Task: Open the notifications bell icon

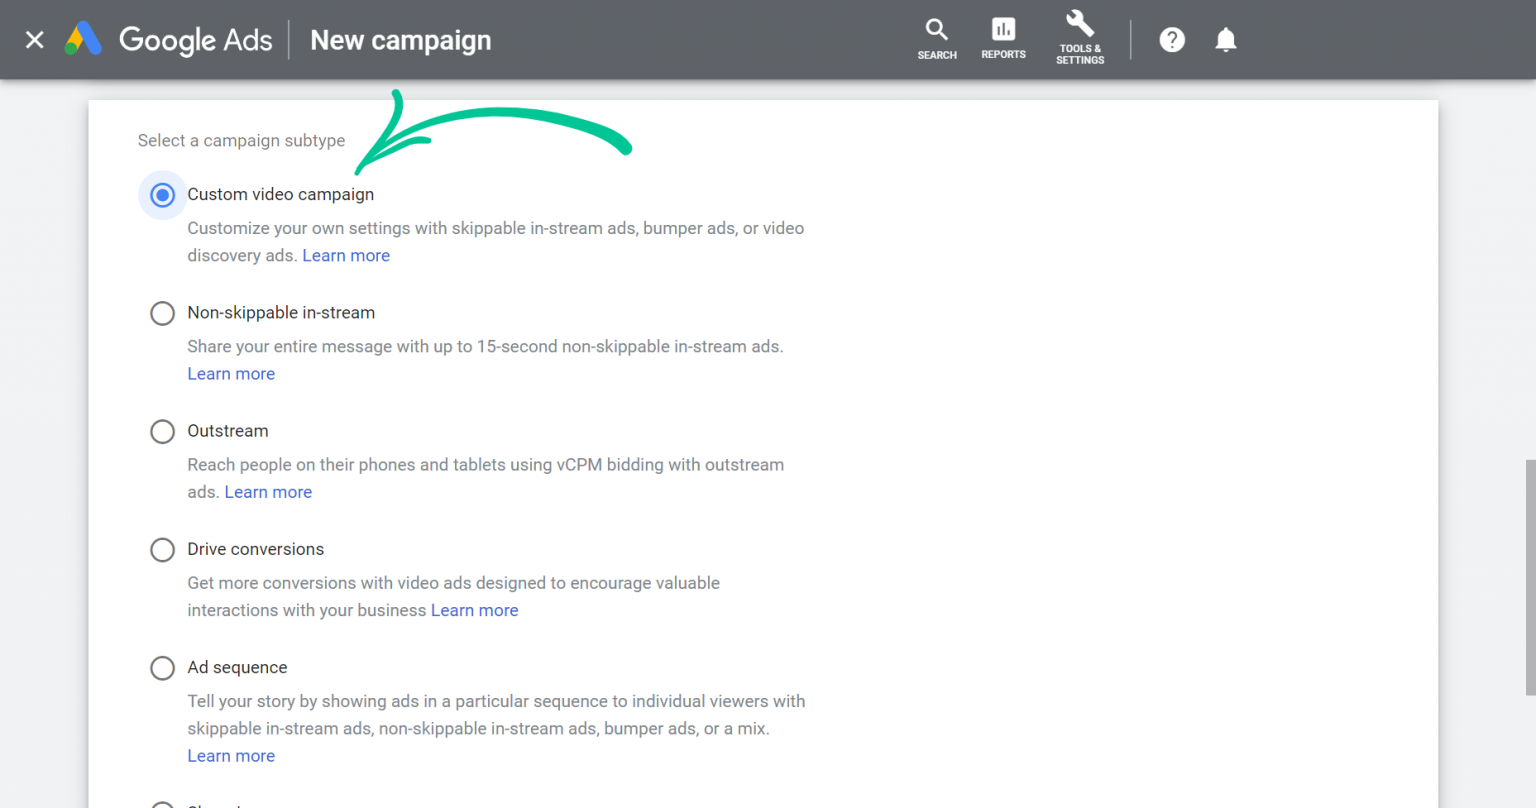Action: coord(1225,39)
